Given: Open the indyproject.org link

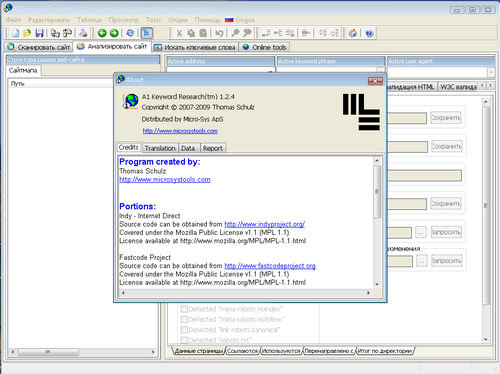Looking at the screenshot, I should pyautogui.click(x=265, y=224).
